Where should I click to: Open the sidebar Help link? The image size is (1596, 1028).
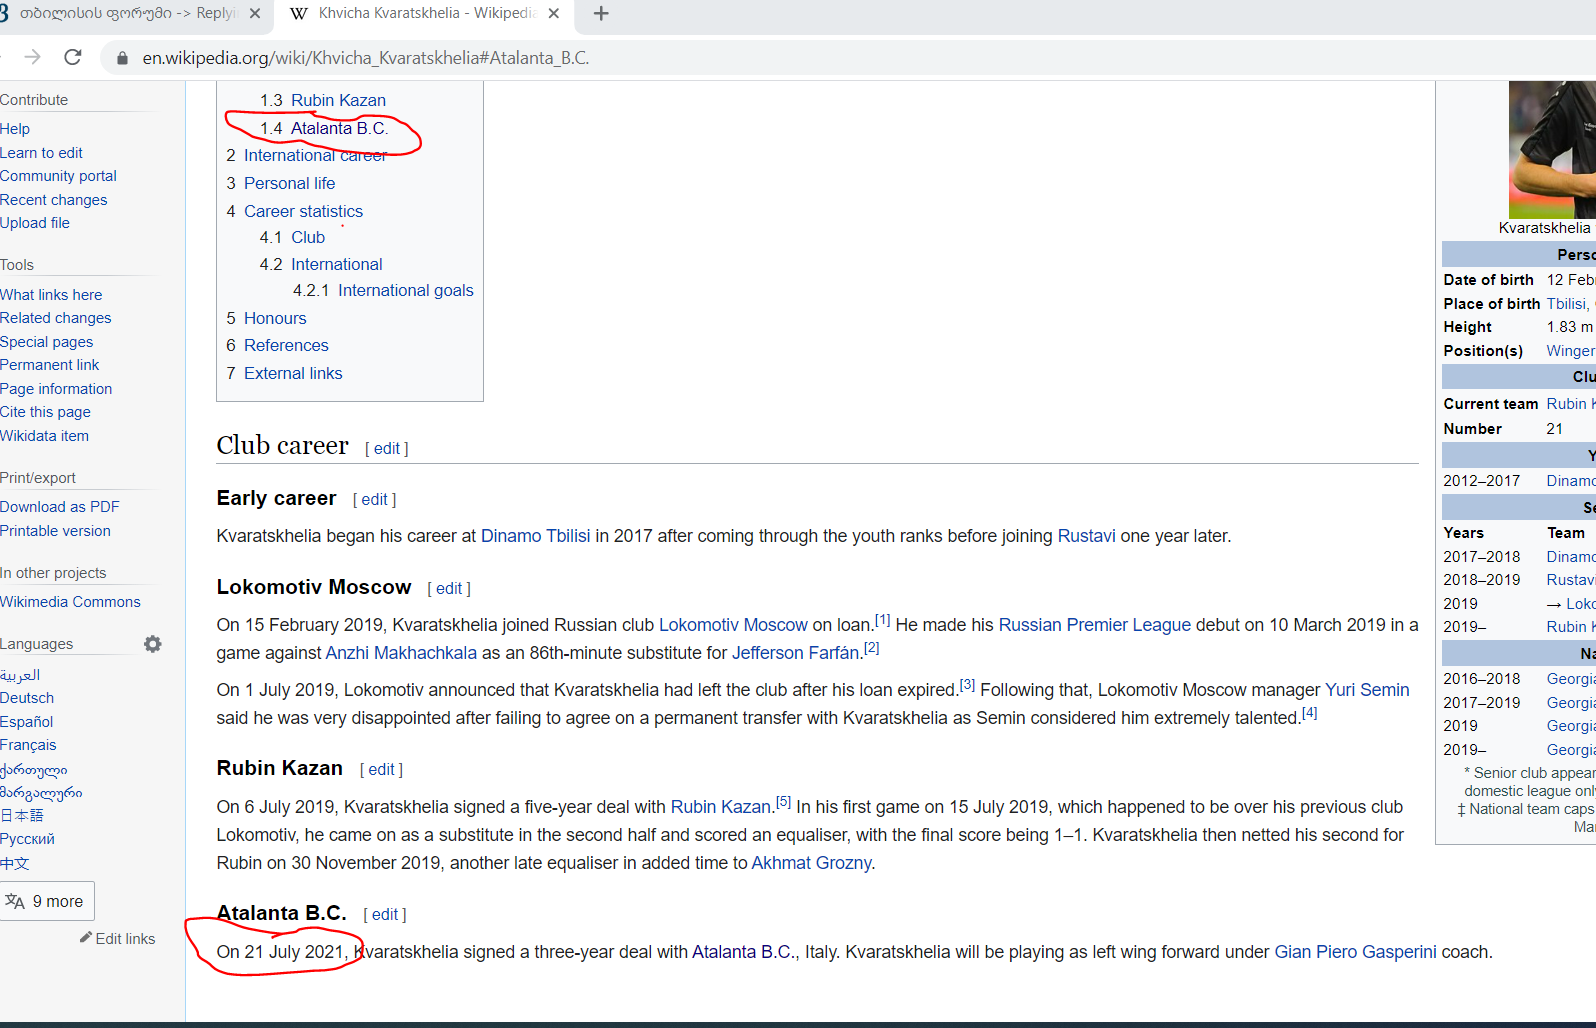(15, 129)
